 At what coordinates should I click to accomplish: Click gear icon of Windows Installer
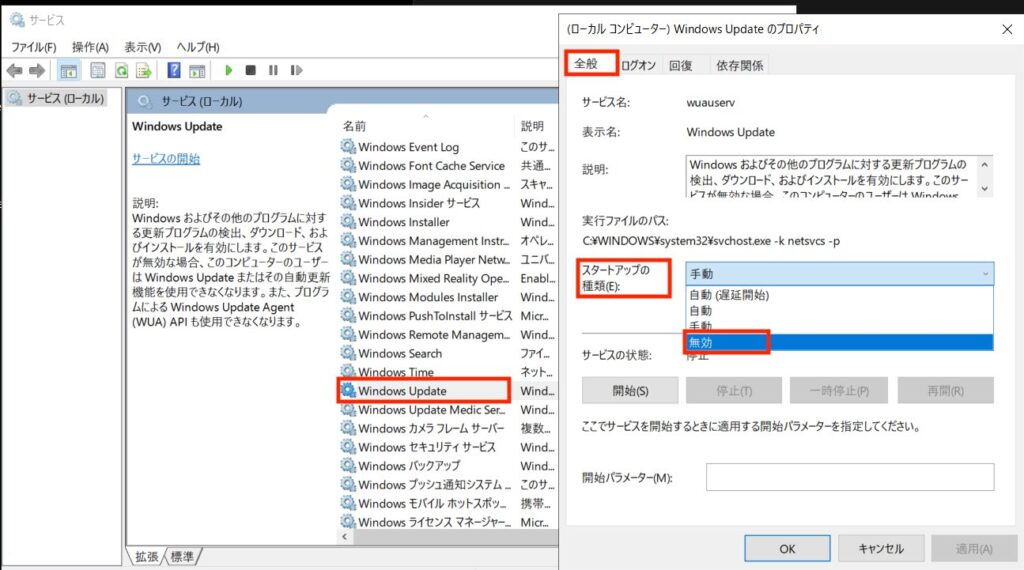(348, 222)
